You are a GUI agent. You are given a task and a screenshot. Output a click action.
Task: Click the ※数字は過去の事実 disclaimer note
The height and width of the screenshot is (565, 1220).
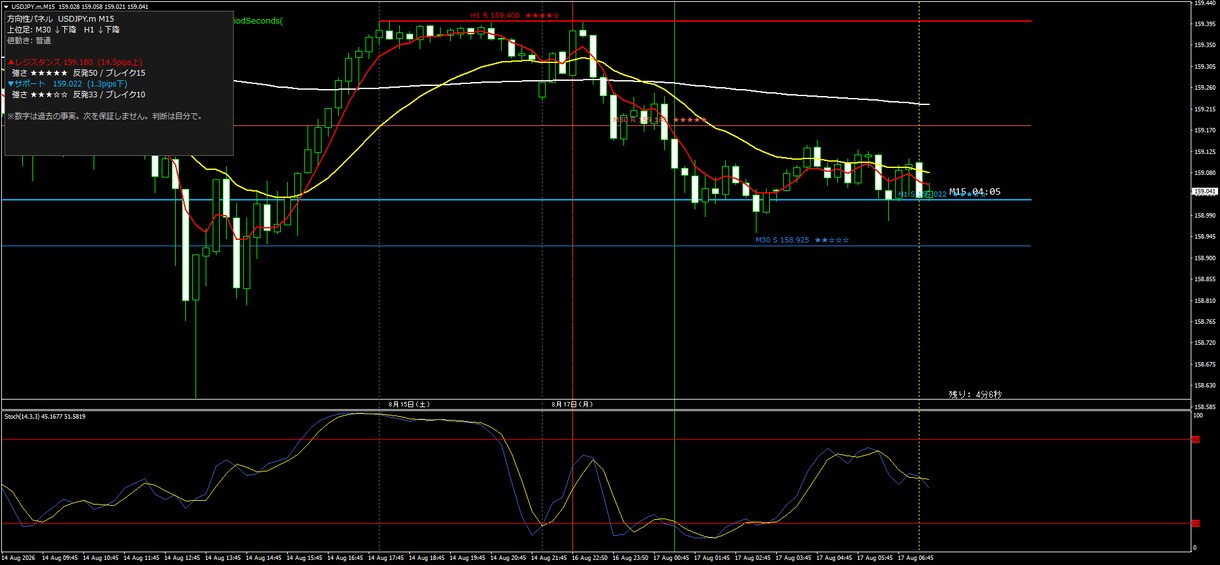coord(104,116)
